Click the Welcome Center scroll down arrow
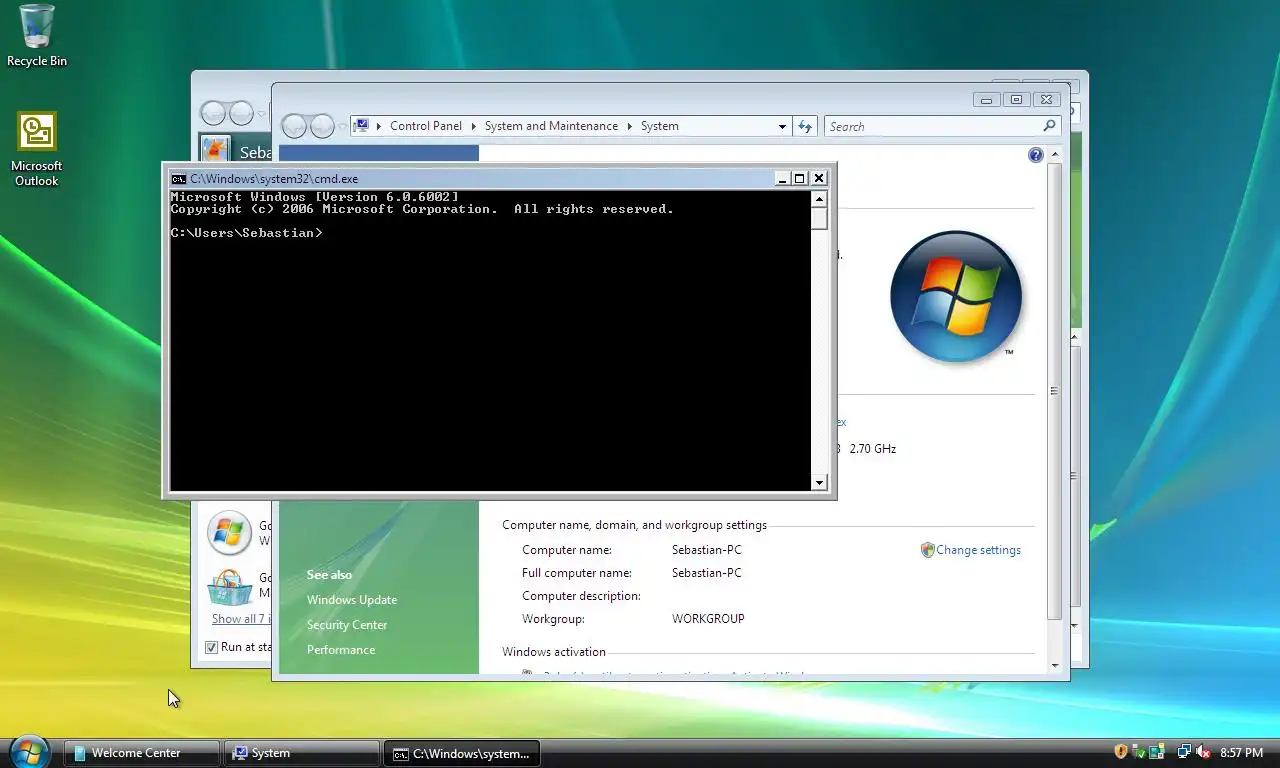Screen dimensions: 1280x768 click(1075, 626)
